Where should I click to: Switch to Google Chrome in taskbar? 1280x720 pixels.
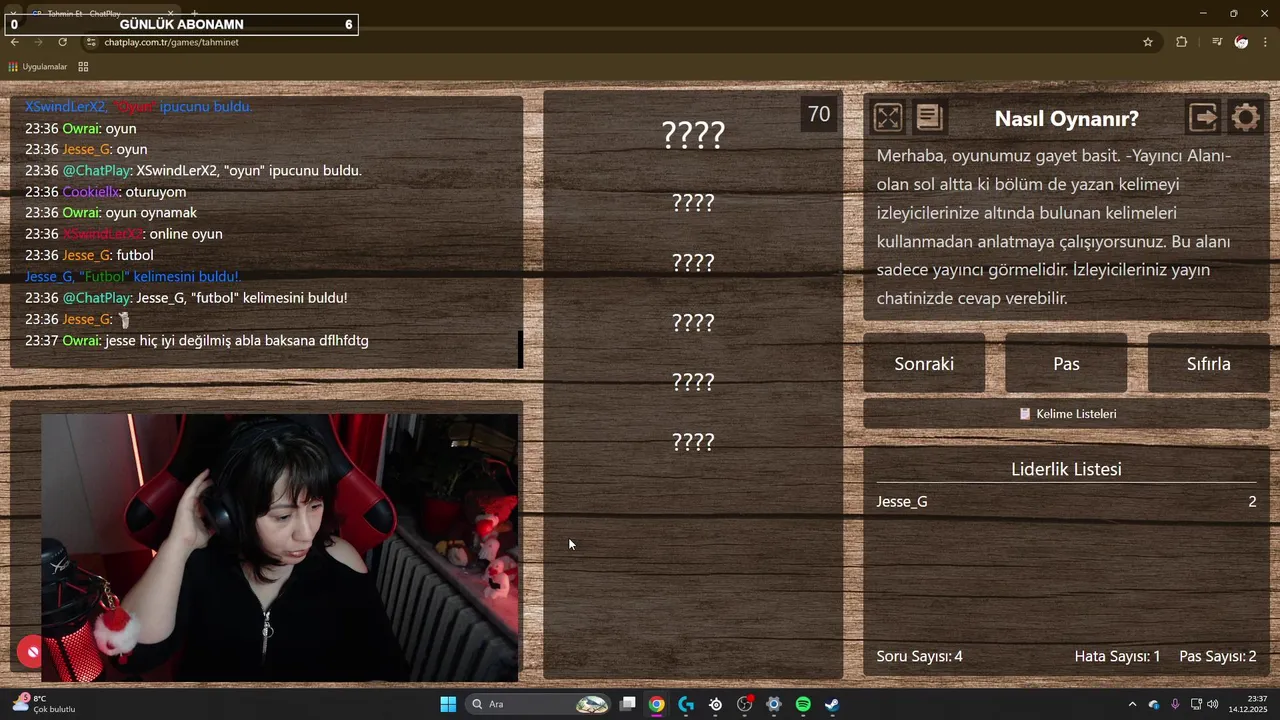pos(656,704)
